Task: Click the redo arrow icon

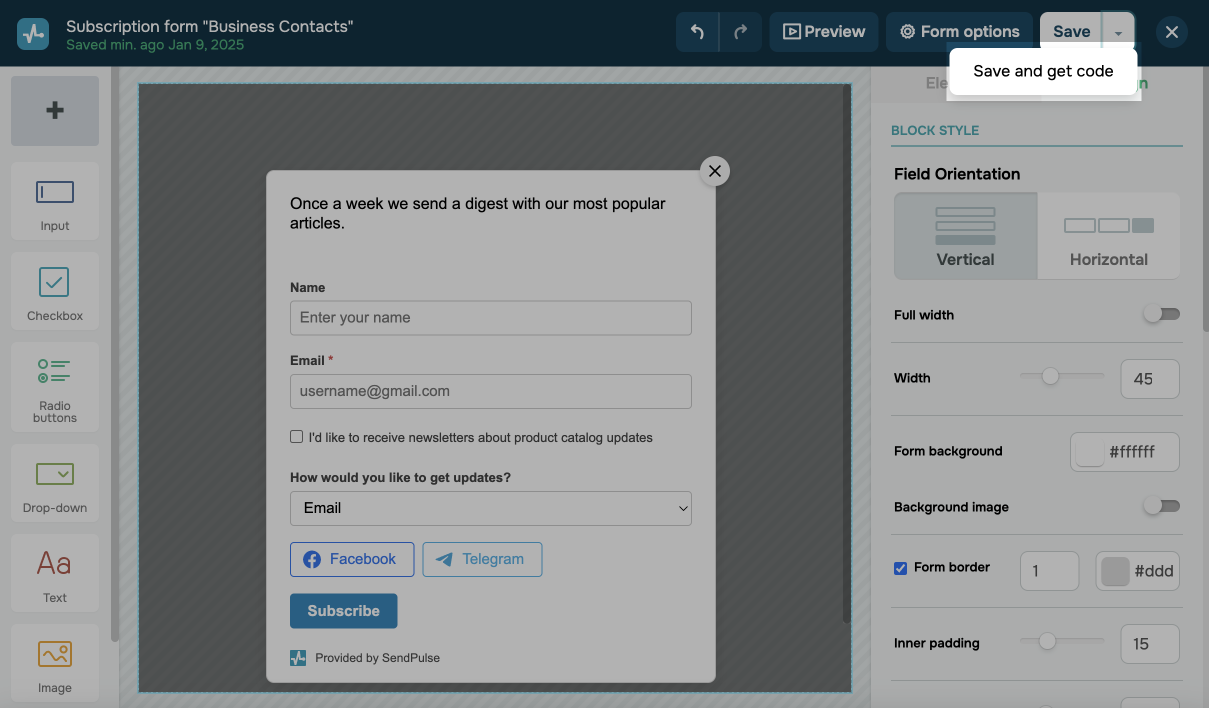Action: (740, 32)
